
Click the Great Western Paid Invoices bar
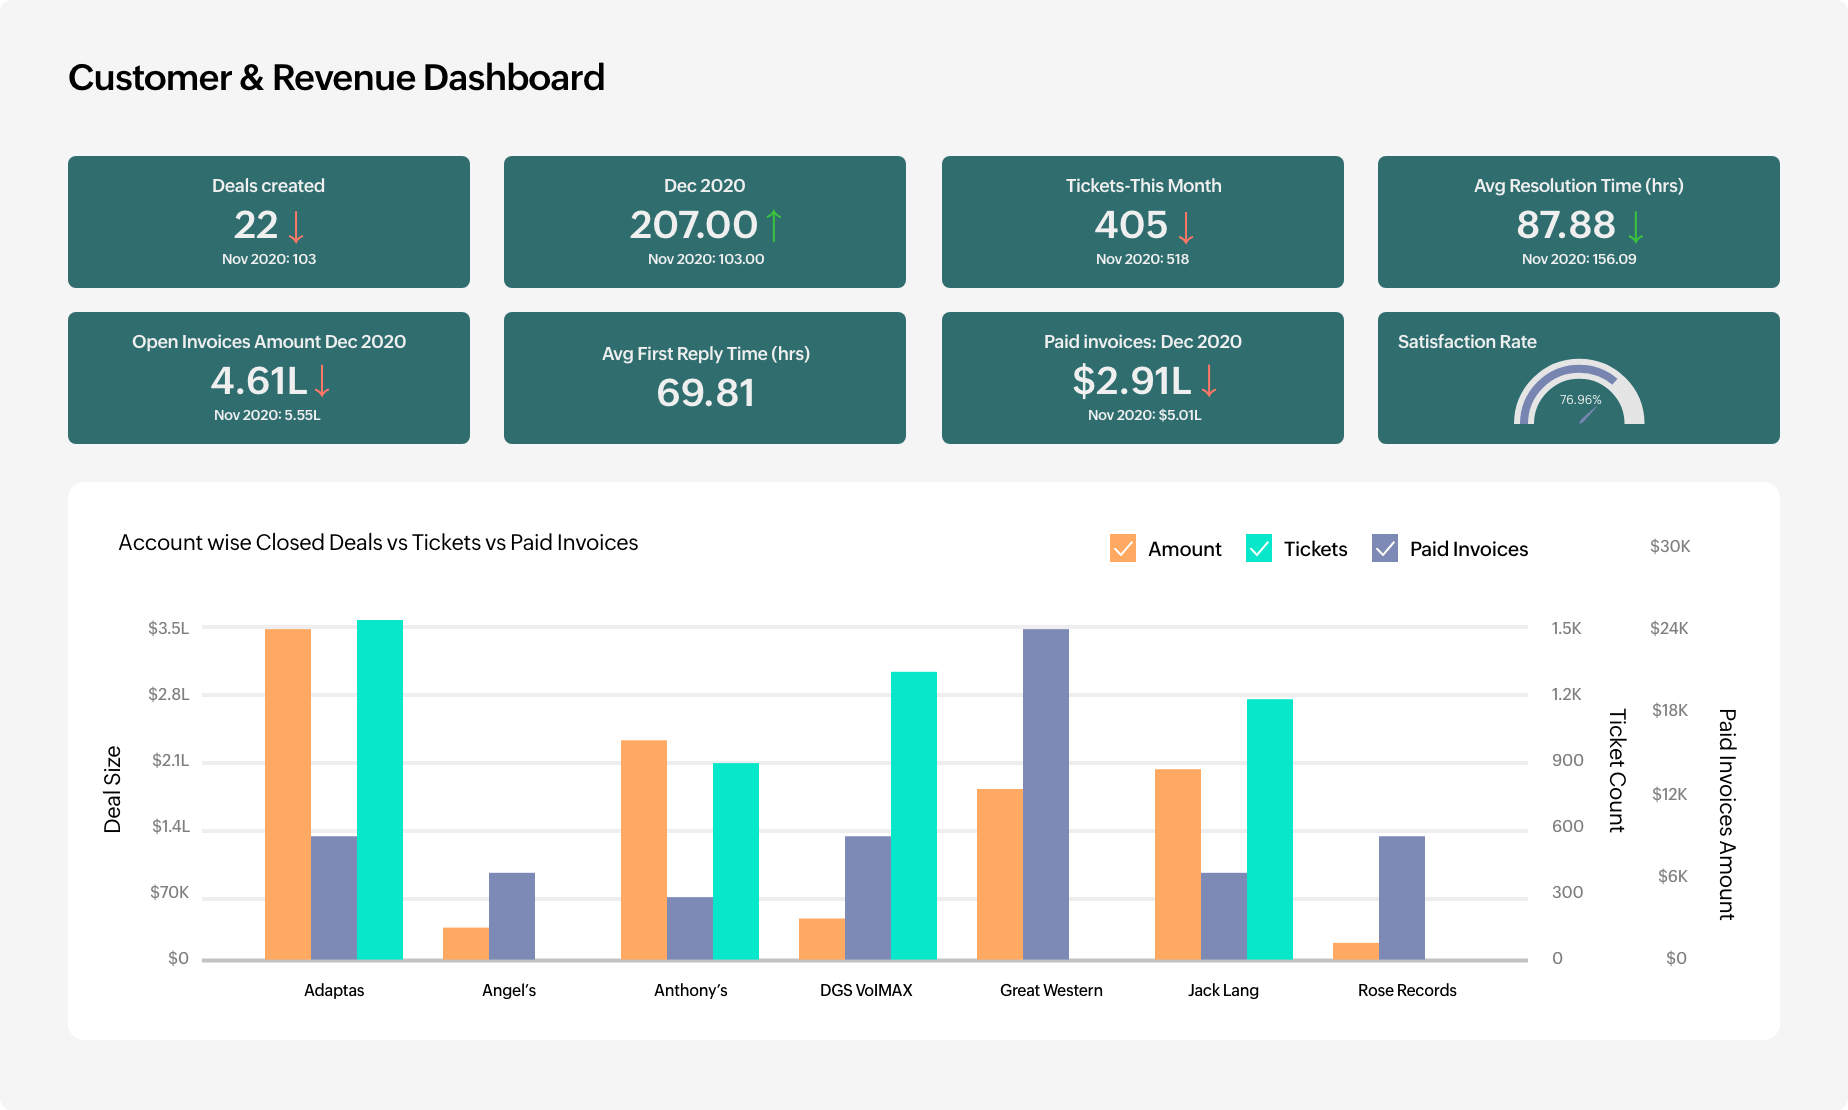1046,794
